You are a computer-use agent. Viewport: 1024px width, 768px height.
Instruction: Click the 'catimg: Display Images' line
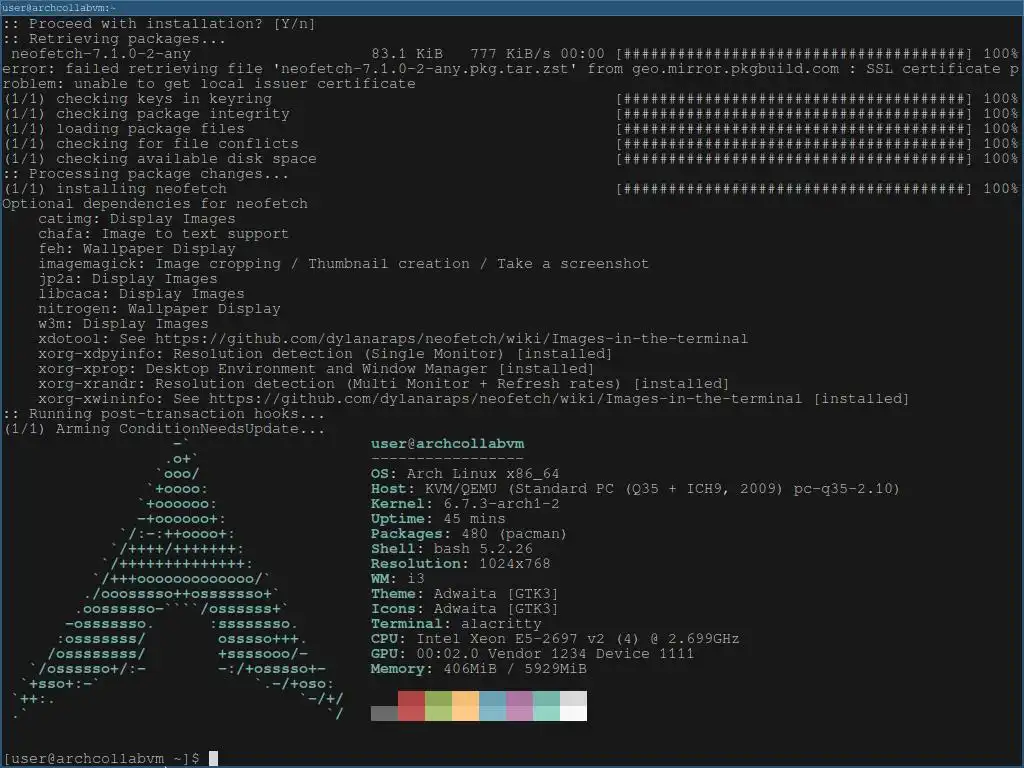pos(136,219)
